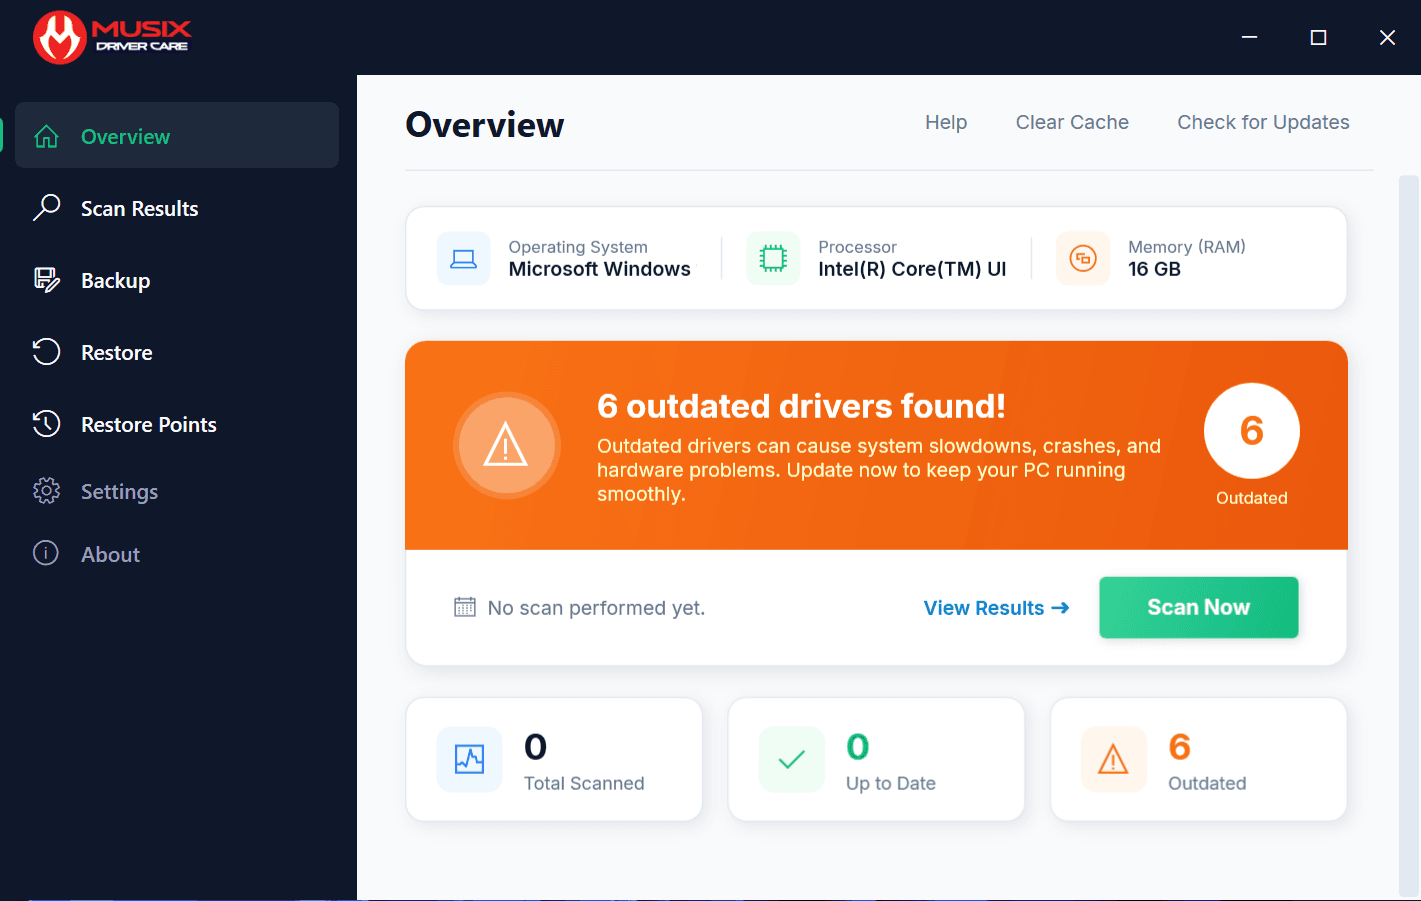The width and height of the screenshot is (1421, 901).
Task: Click the Operating System laptop icon
Action: tap(463, 258)
